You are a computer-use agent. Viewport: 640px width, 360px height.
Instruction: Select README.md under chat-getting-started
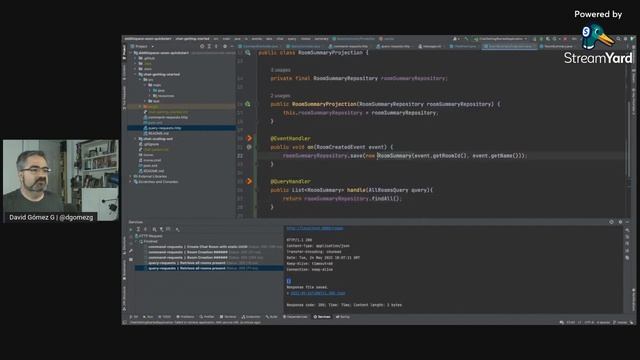156,133
